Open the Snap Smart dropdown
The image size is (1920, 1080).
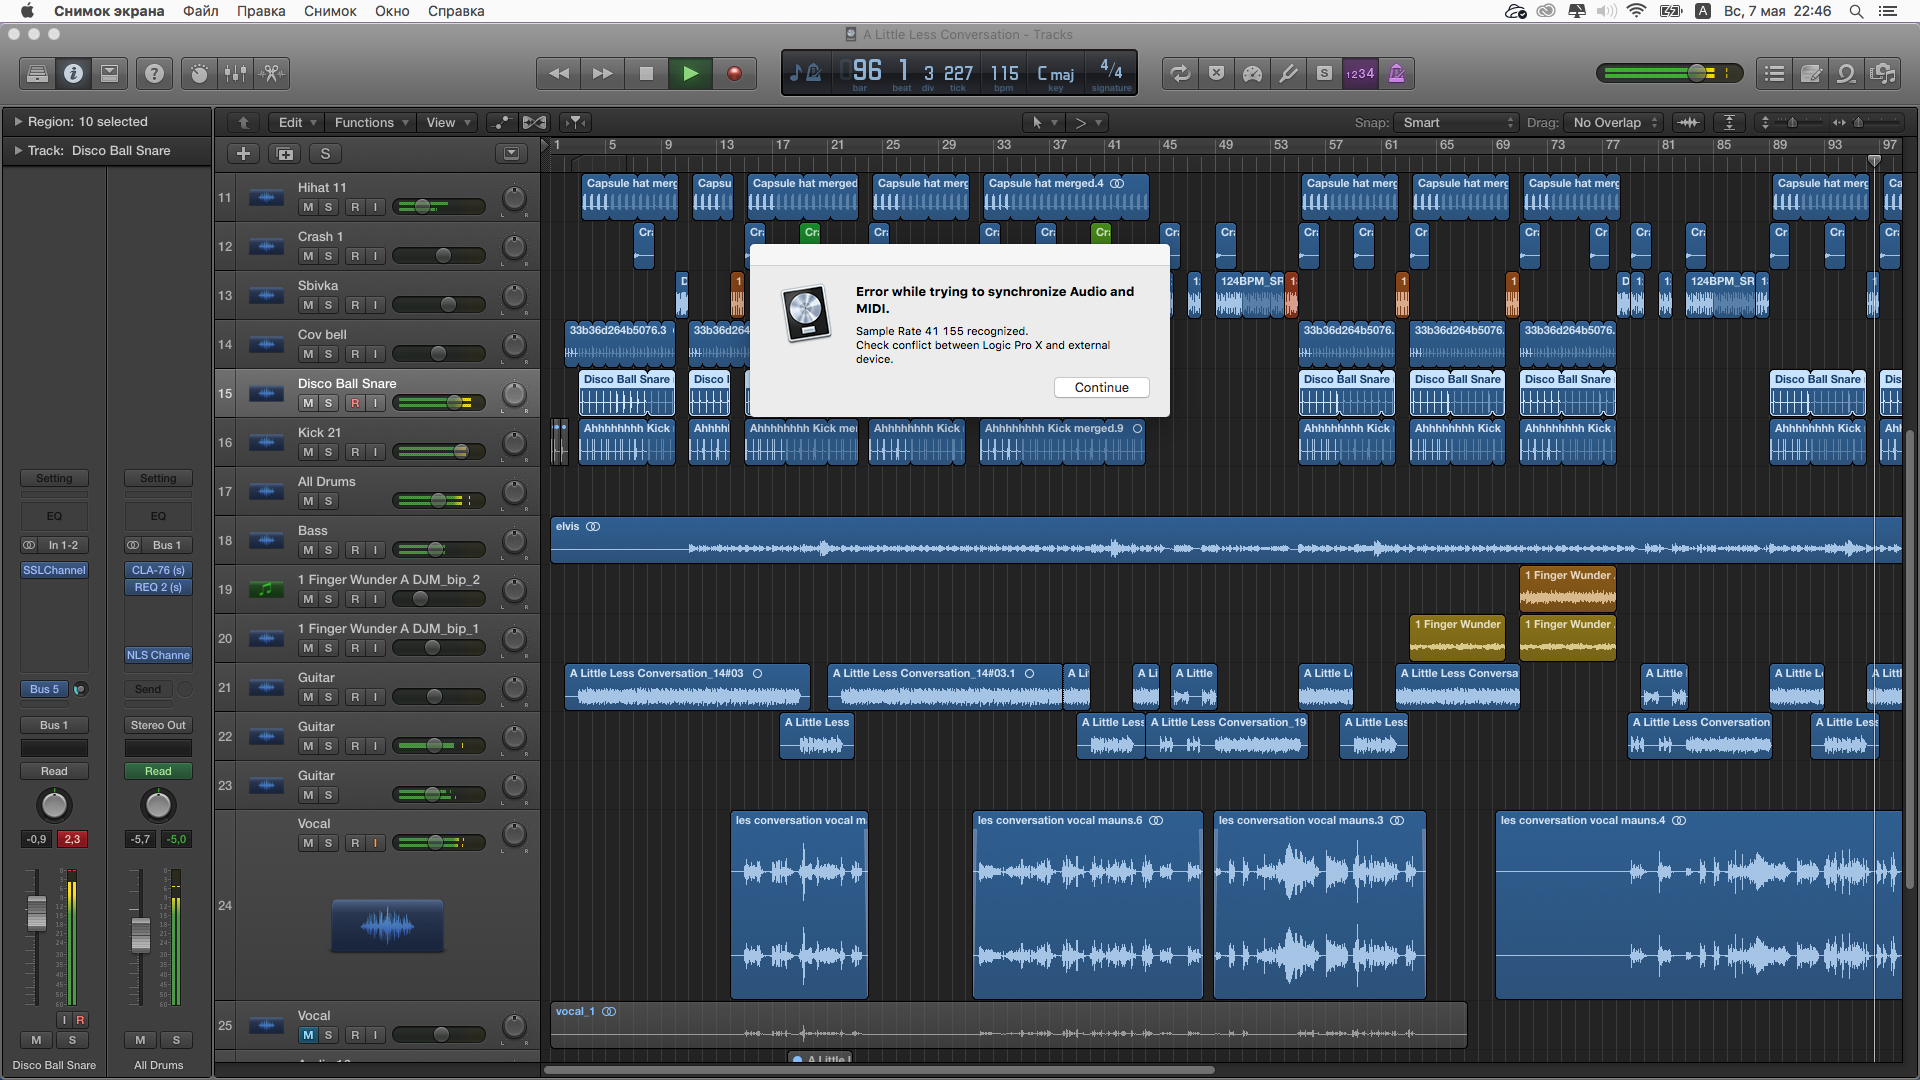coord(1456,122)
